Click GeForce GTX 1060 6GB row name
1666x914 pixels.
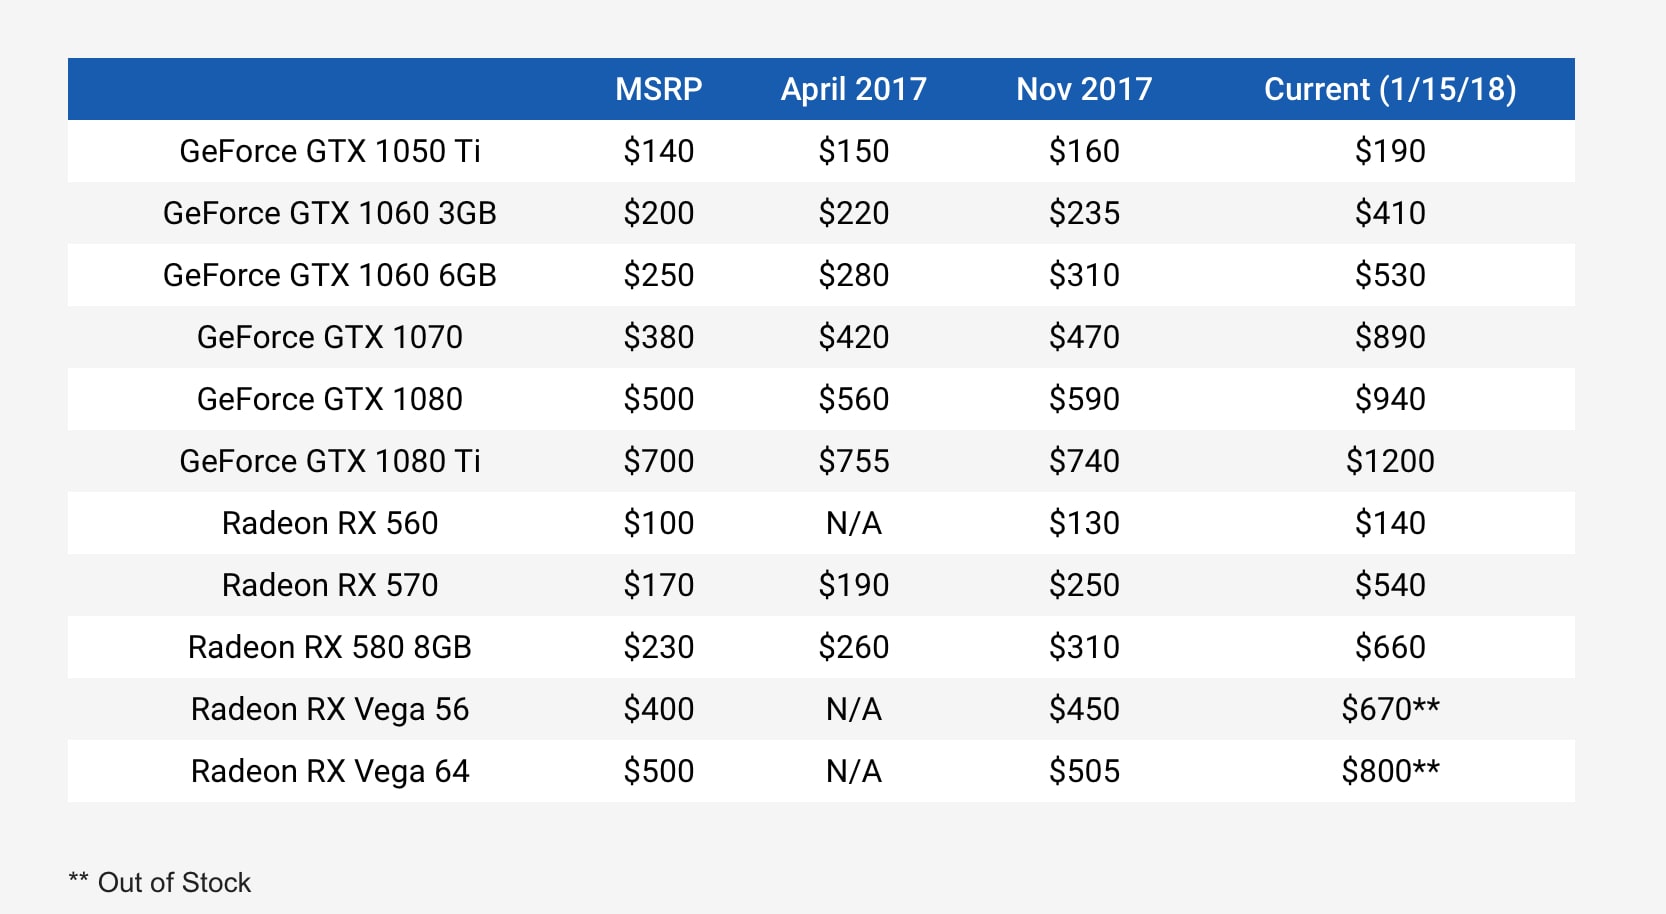[330, 275]
